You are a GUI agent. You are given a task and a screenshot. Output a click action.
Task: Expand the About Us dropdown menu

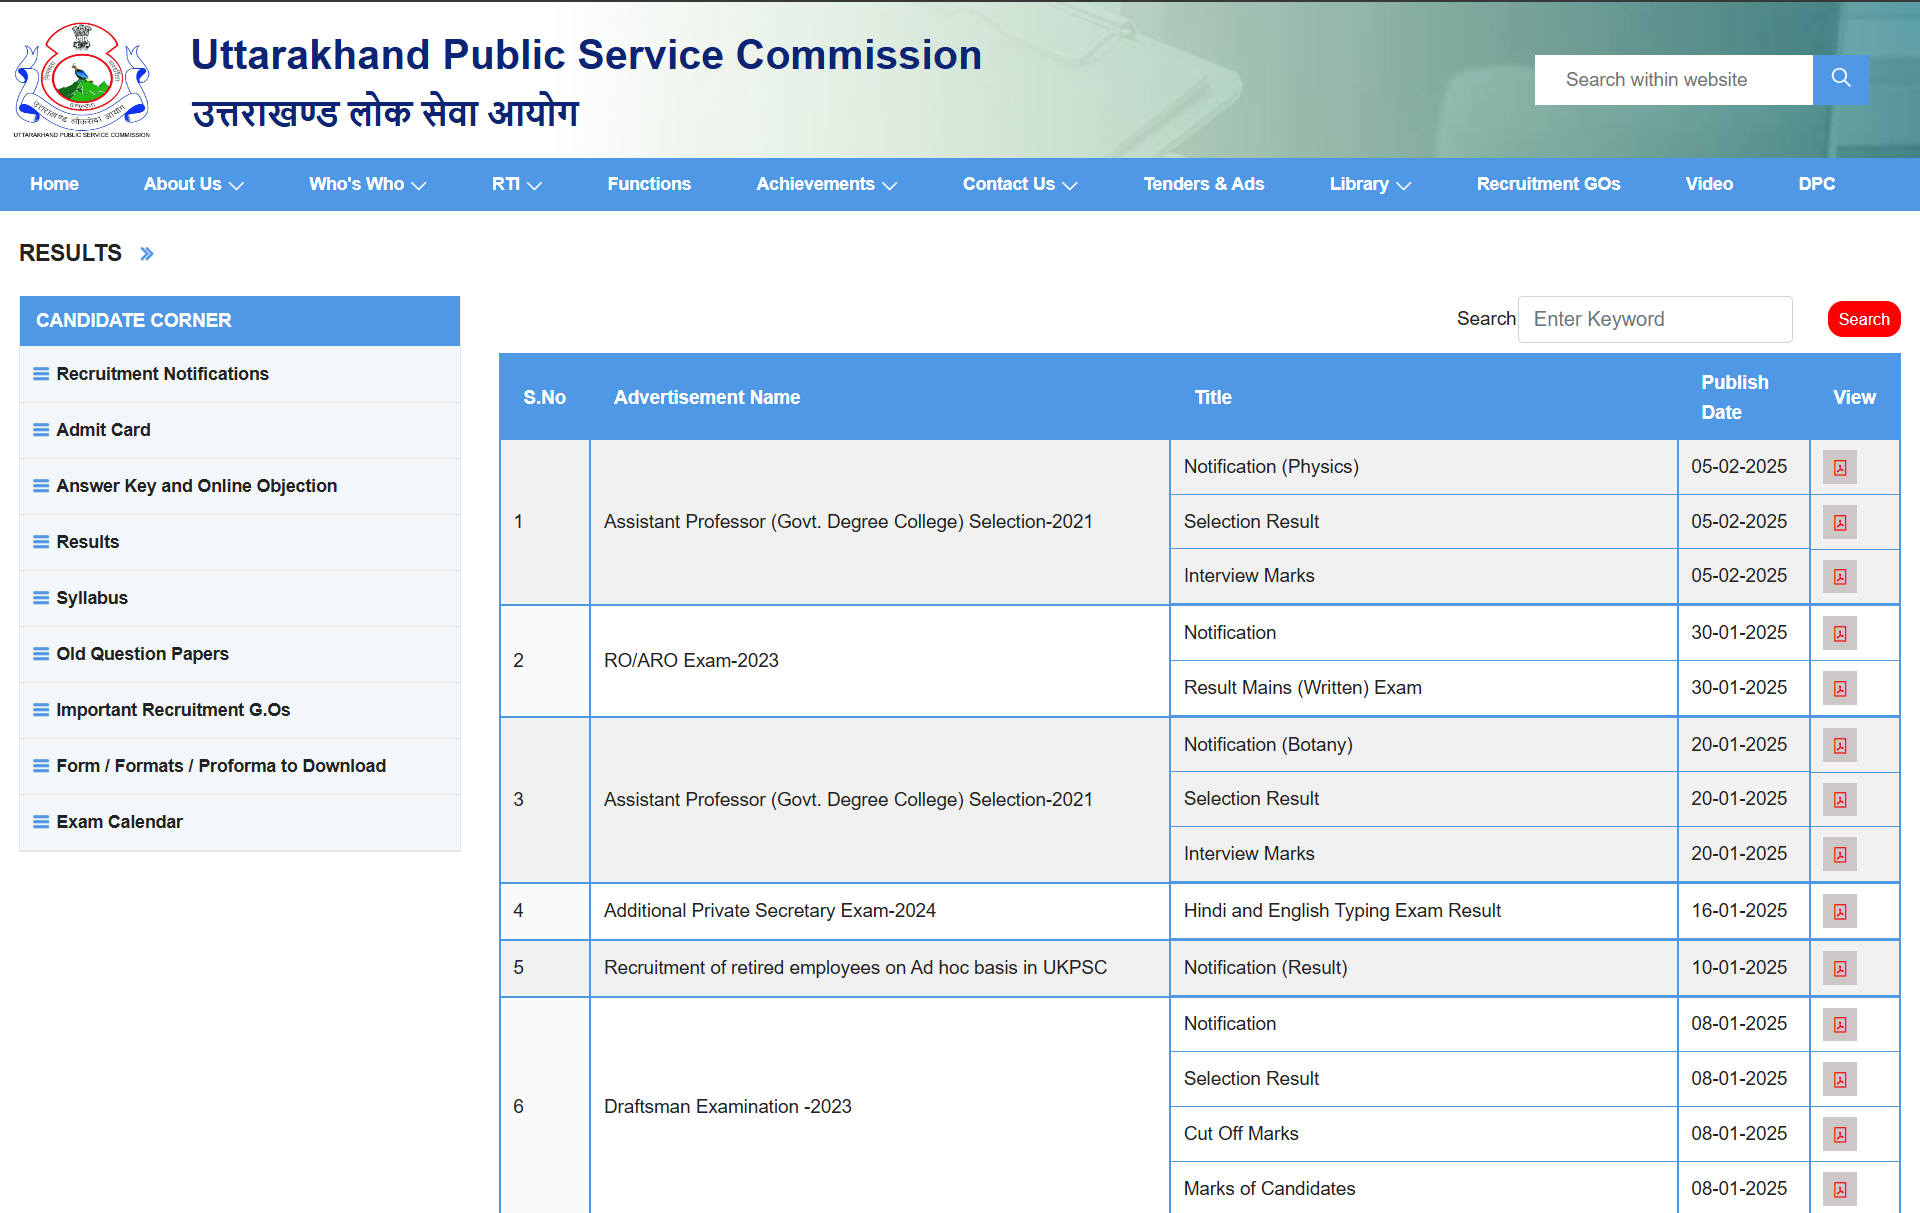[x=193, y=184]
